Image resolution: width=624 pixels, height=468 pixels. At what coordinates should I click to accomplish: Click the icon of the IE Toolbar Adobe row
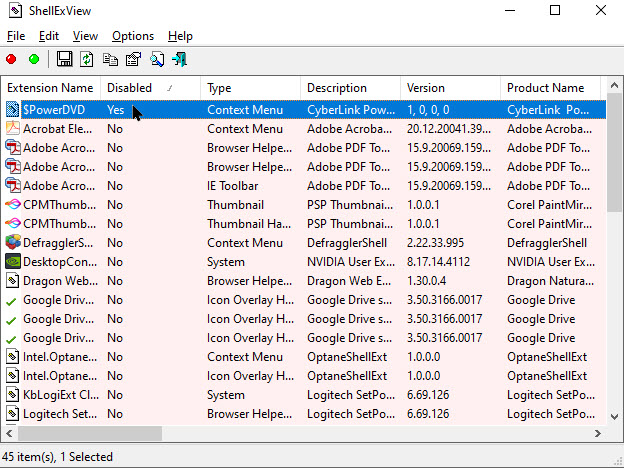pyautogui.click(x=13, y=185)
